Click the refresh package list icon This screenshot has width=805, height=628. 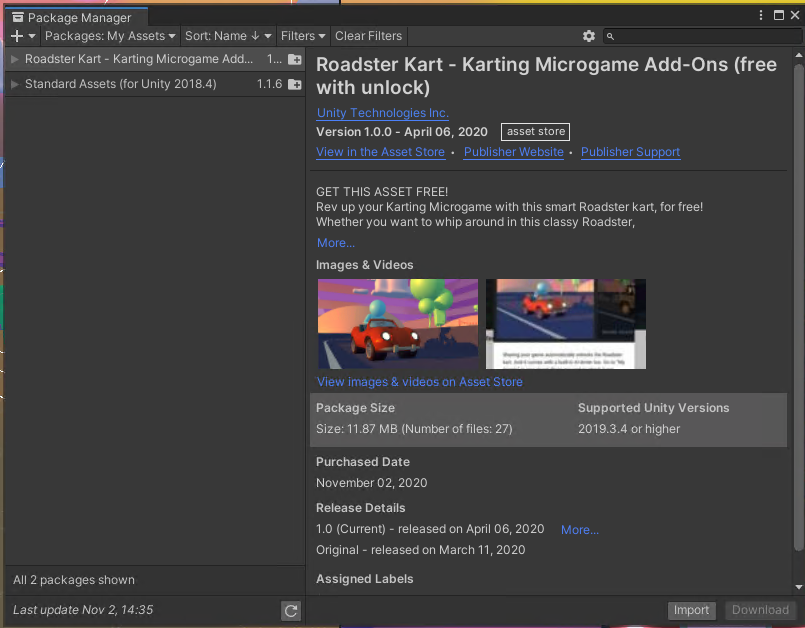click(291, 611)
